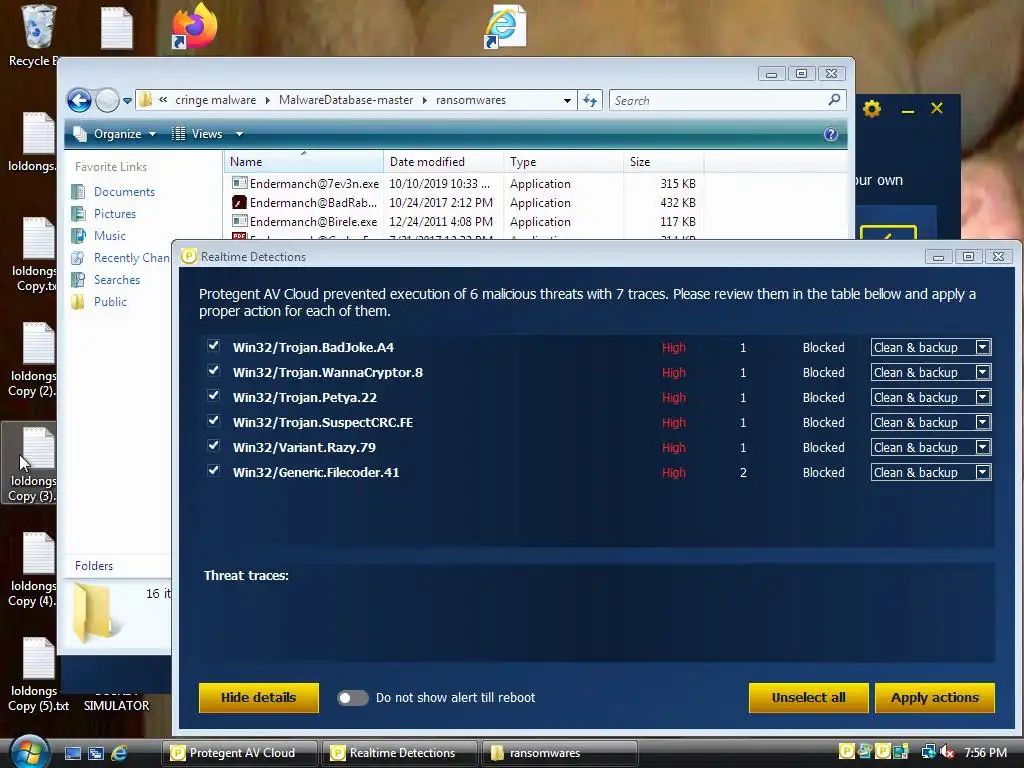Open action dropdown for Generic.Filecoder.41
Image resolution: width=1024 pixels, height=768 pixels.
(x=983, y=472)
